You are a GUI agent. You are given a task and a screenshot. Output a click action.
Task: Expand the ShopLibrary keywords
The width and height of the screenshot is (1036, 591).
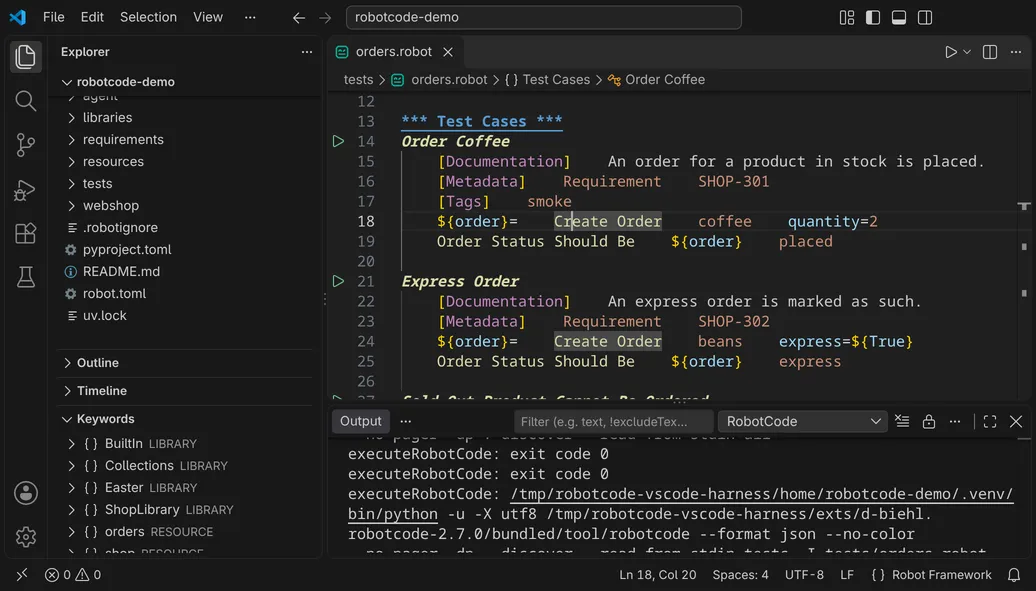(71, 510)
